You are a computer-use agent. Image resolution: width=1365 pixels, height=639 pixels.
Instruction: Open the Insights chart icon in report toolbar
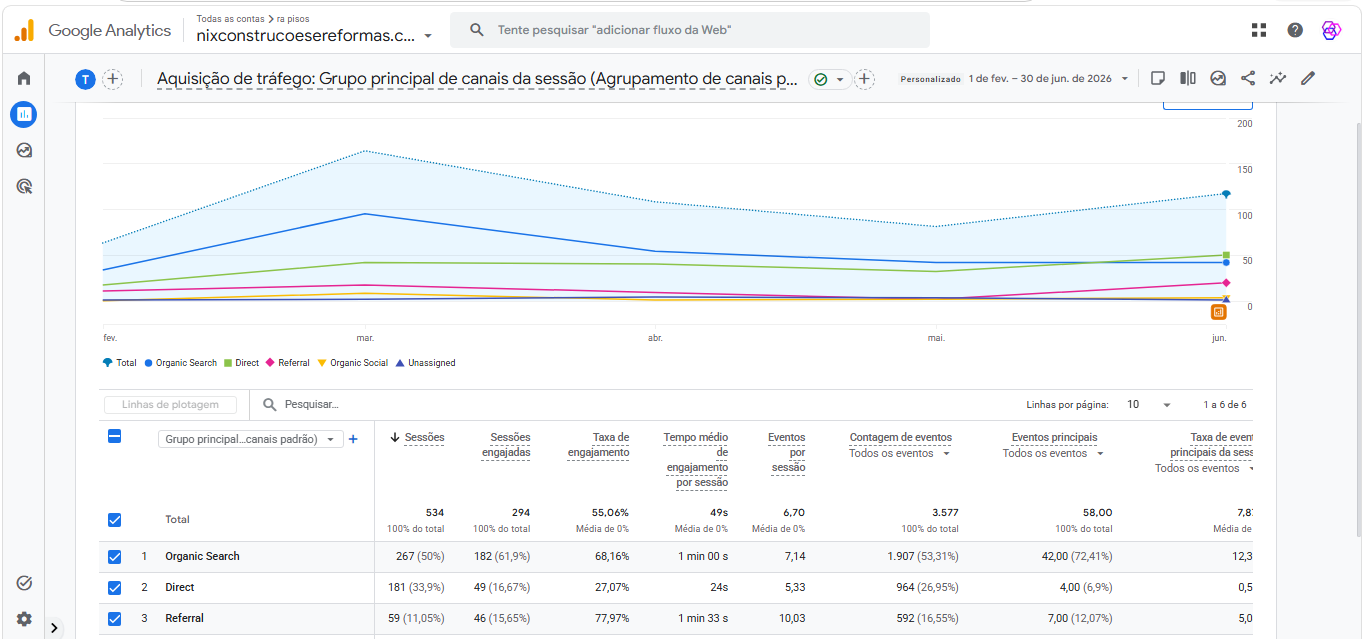pos(1218,78)
